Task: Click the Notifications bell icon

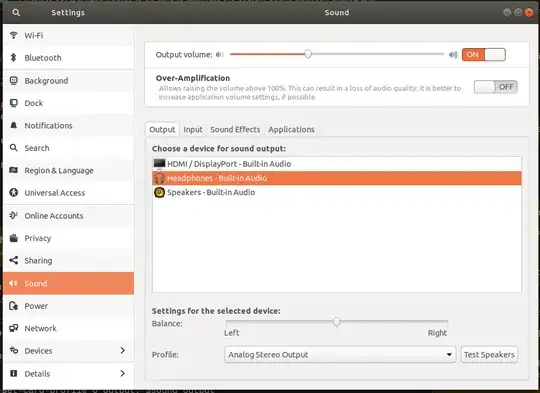Action: point(13,125)
